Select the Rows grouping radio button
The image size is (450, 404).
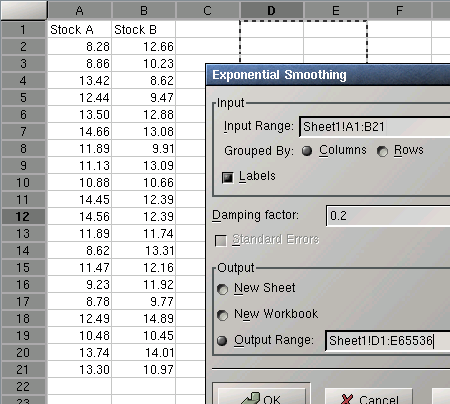click(382, 151)
